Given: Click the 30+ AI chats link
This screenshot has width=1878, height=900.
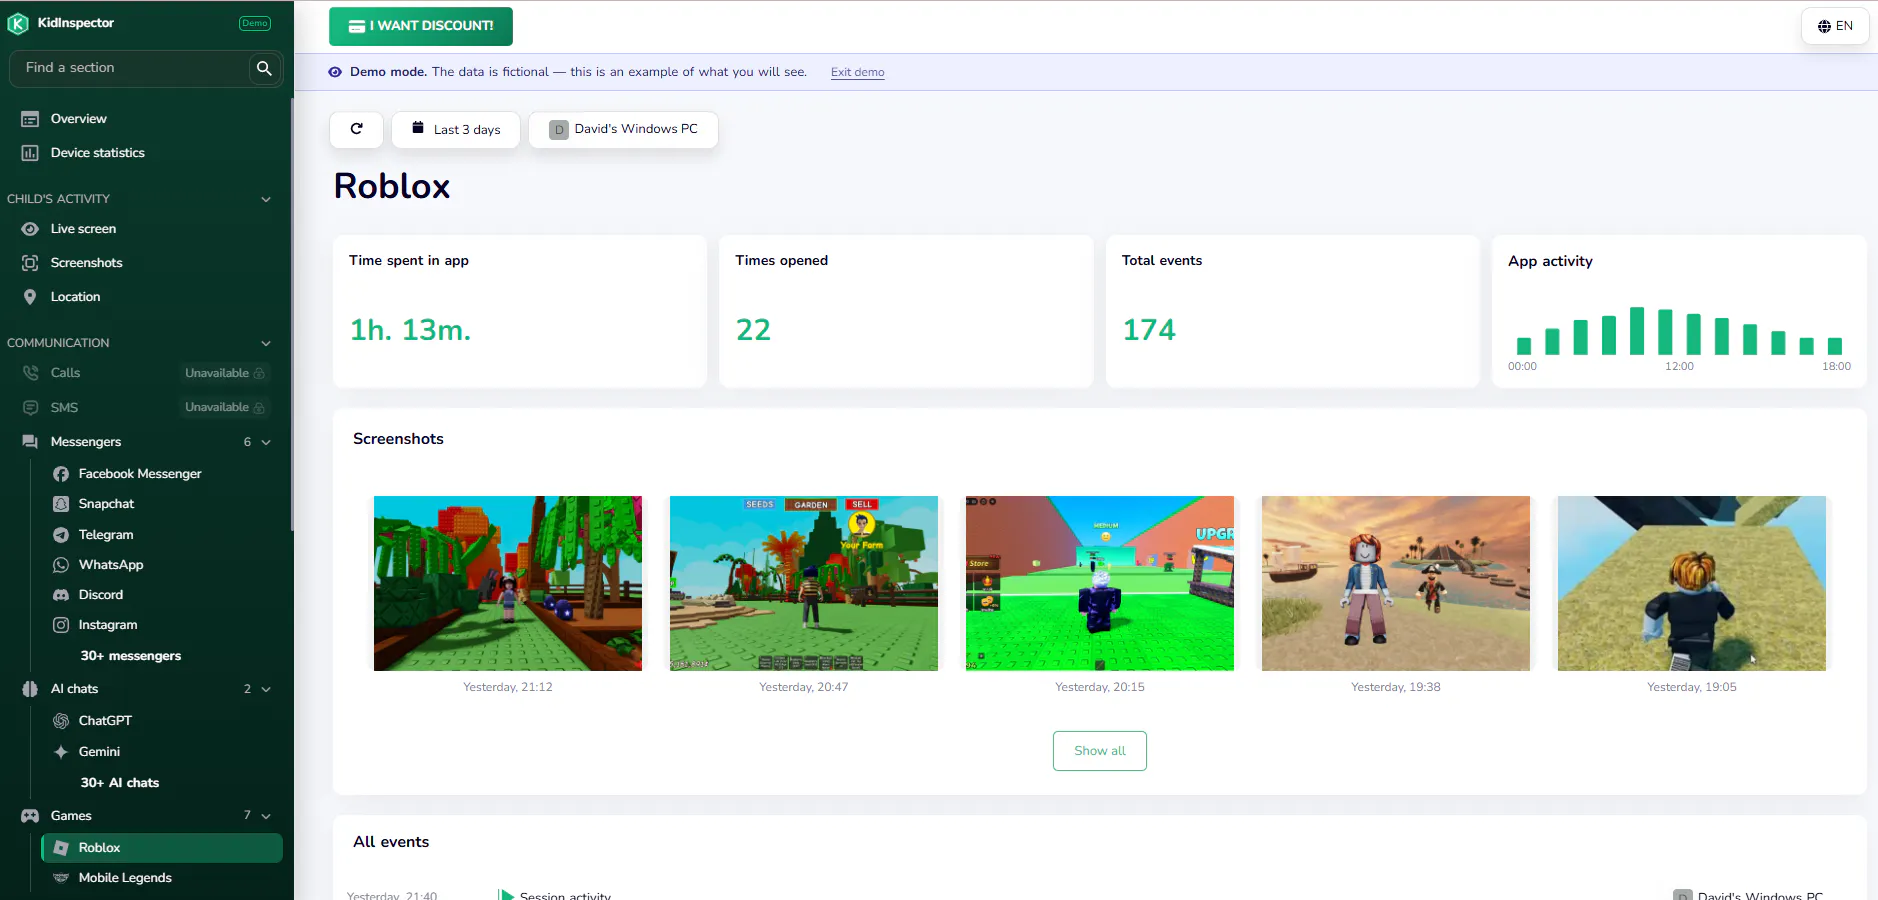Looking at the screenshot, I should [x=120, y=783].
